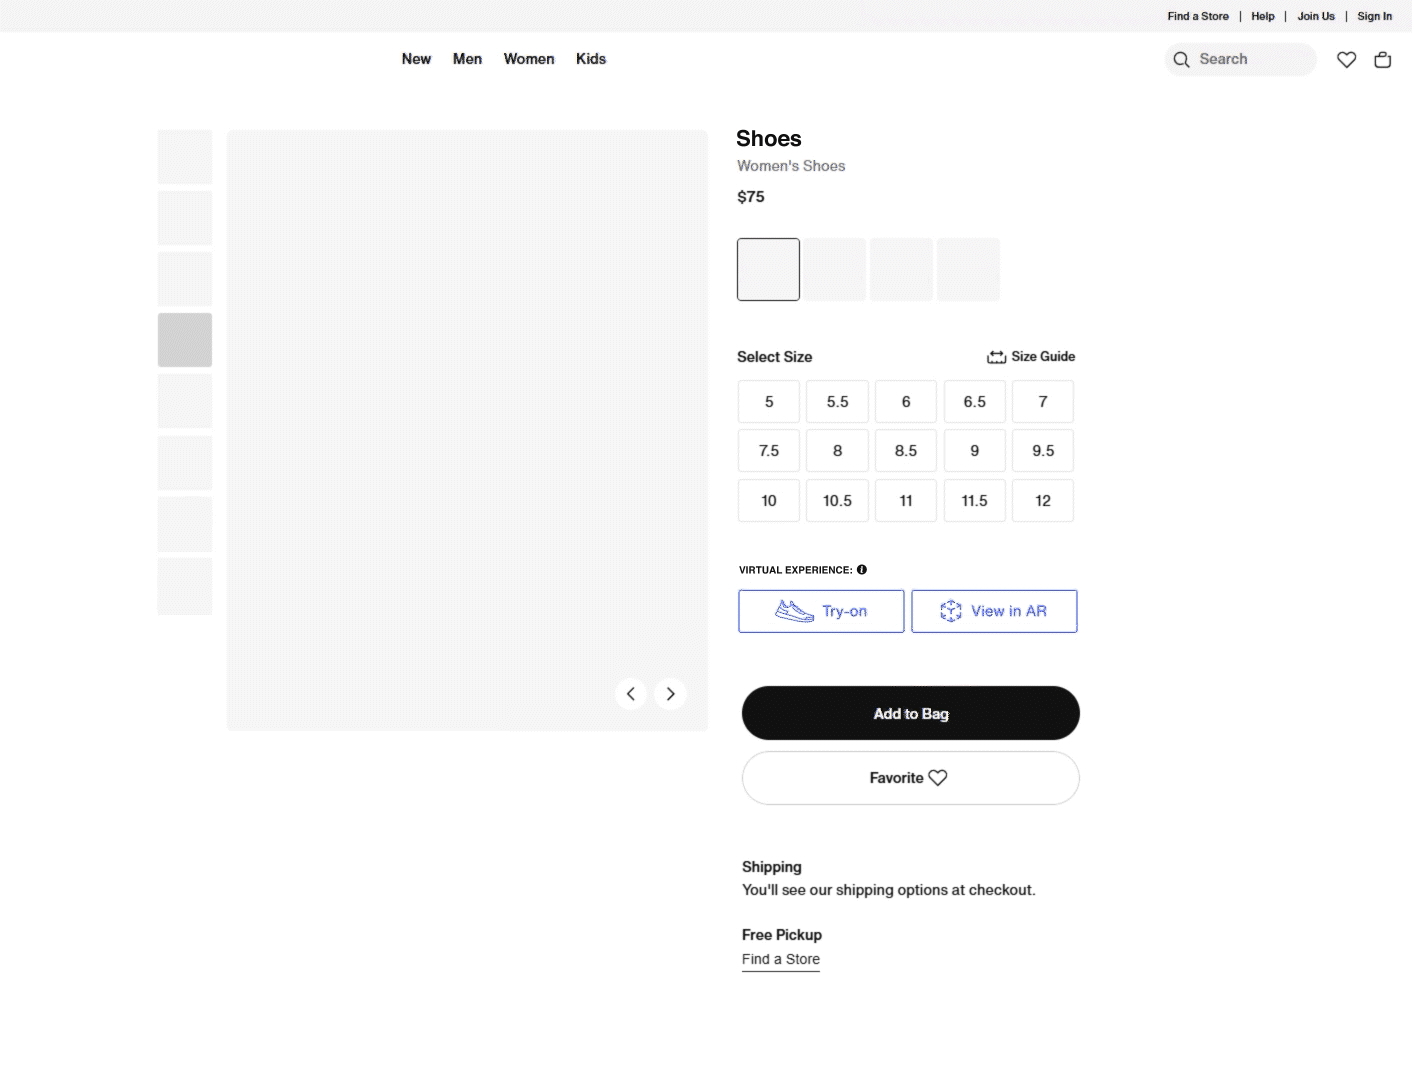Select the second colorway variant
1414x1076 pixels.
835,269
